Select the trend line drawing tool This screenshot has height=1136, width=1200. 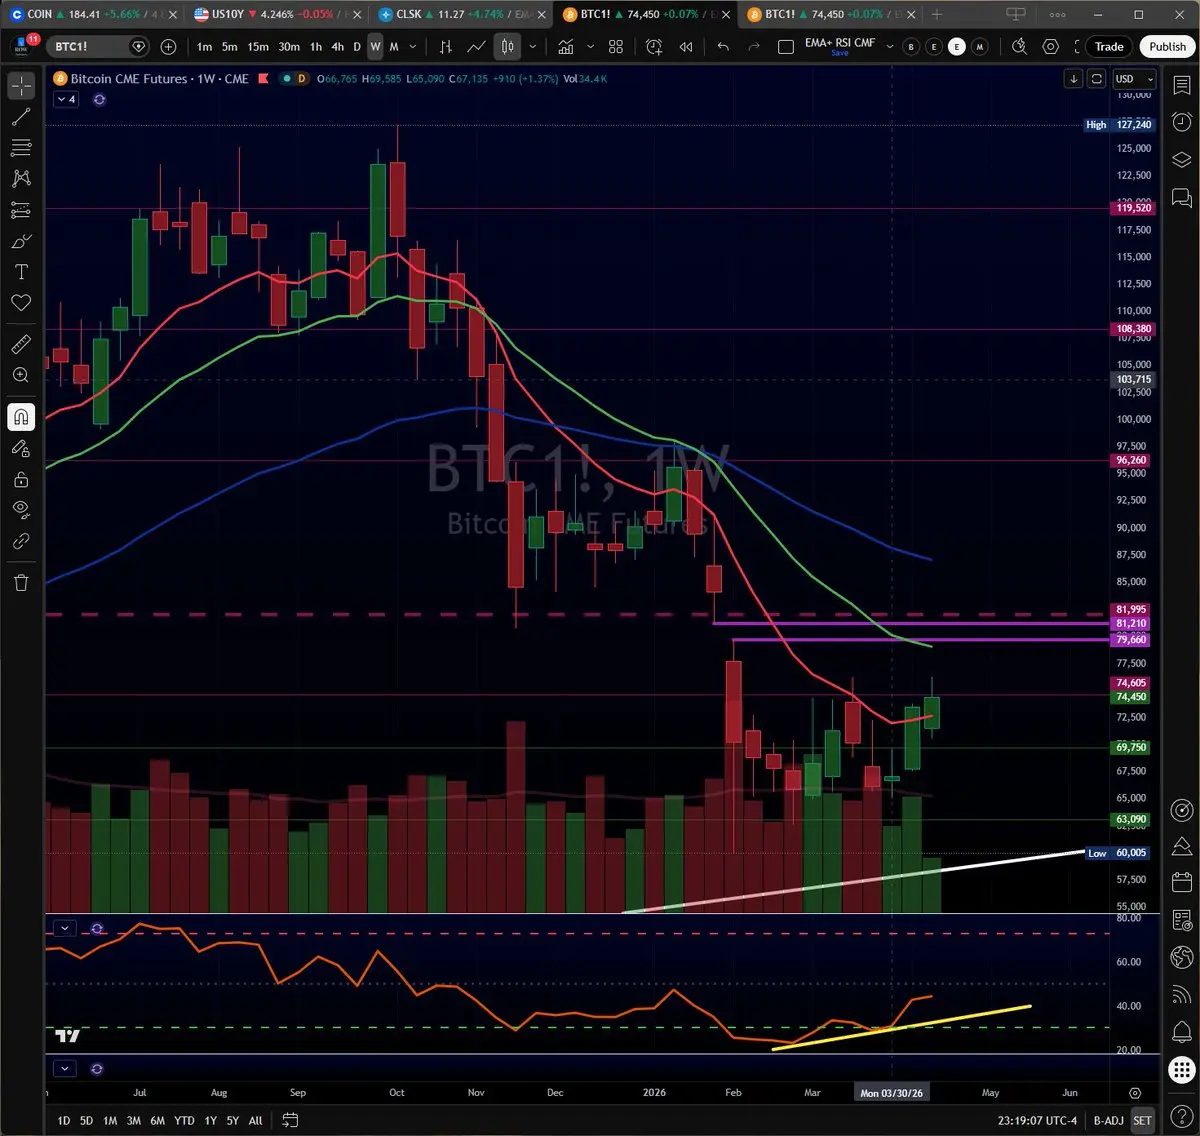coord(21,117)
